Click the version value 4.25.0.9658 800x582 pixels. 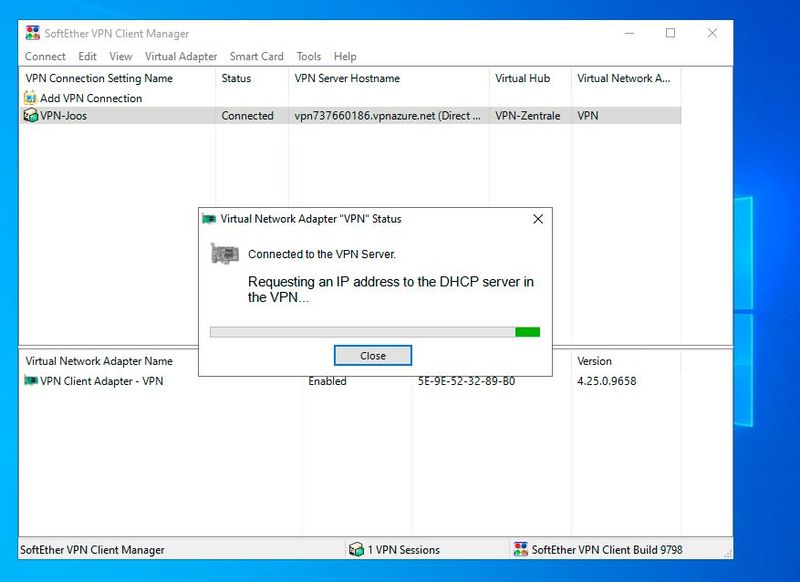coord(607,381)
